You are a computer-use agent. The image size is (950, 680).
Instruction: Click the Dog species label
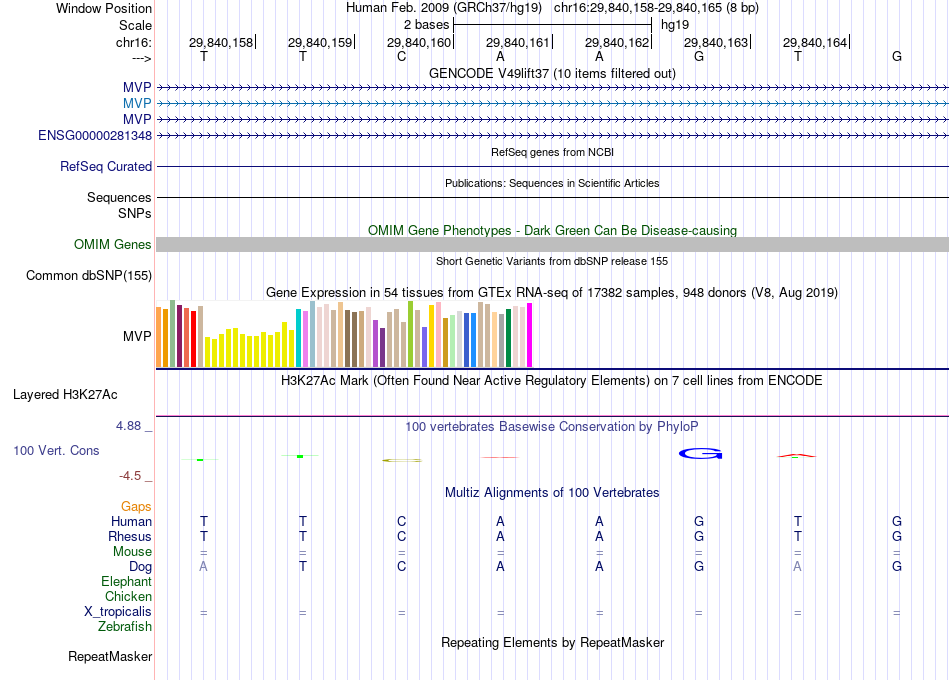pyautogui.click(x=141, y=567)
